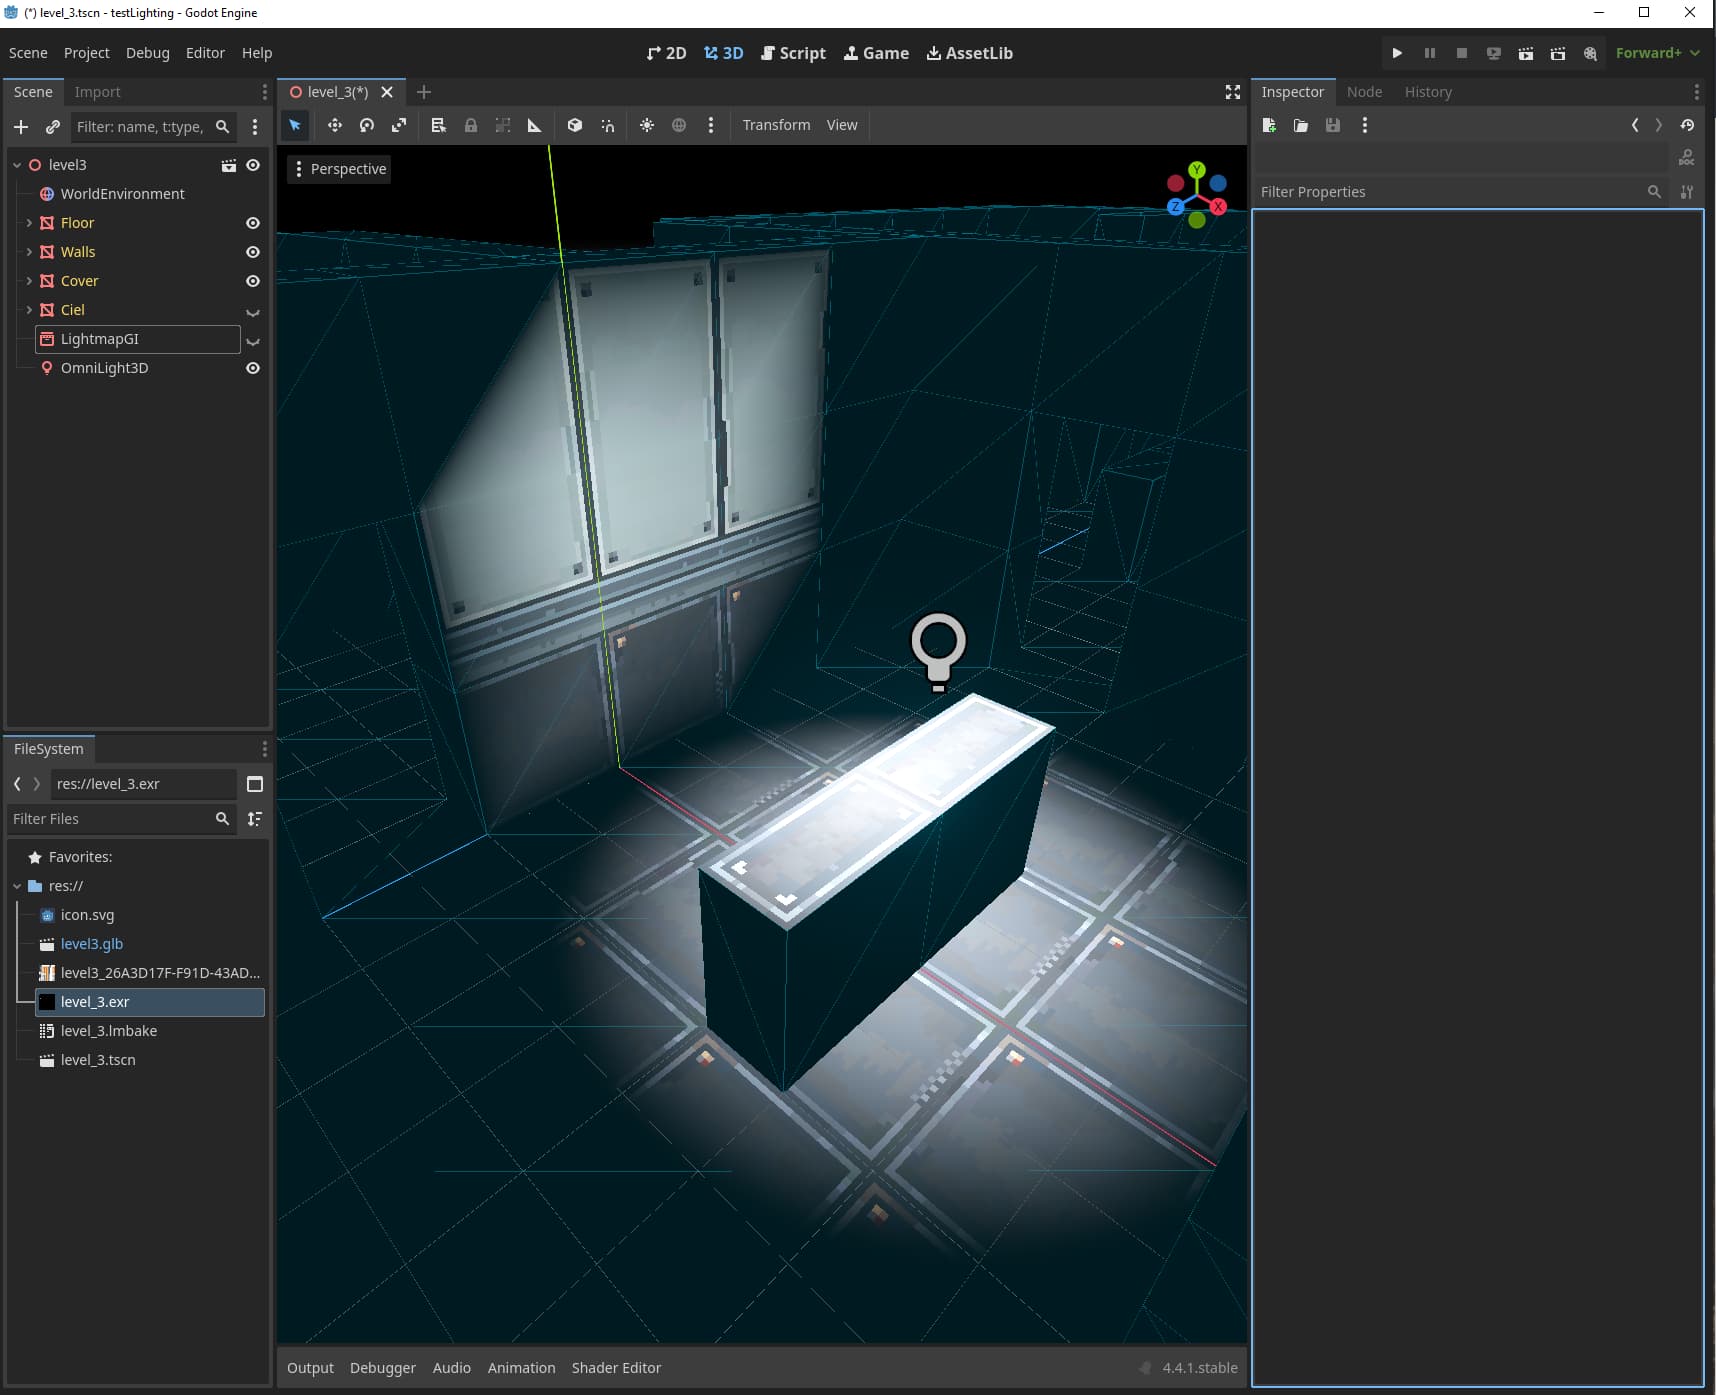Add new child node plus icon
The width and height of the screenshot is (1716, 1395).
(x=21, y=127)
